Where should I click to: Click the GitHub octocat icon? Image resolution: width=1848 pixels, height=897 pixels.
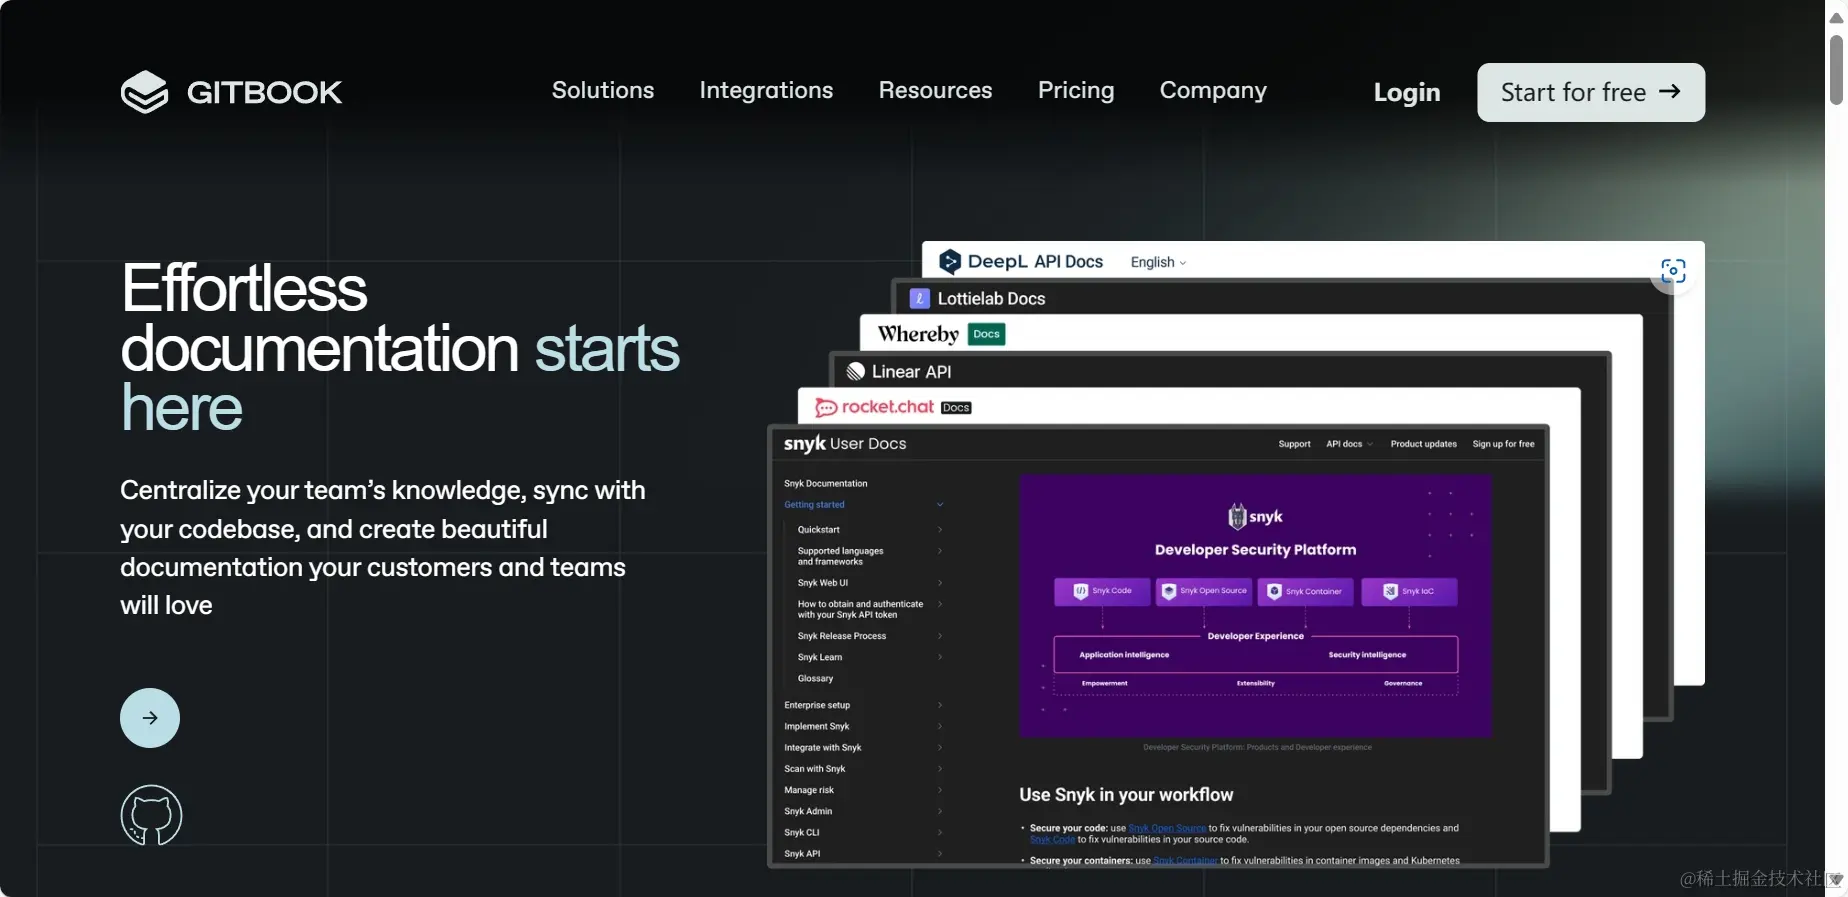tap(151, 815)
